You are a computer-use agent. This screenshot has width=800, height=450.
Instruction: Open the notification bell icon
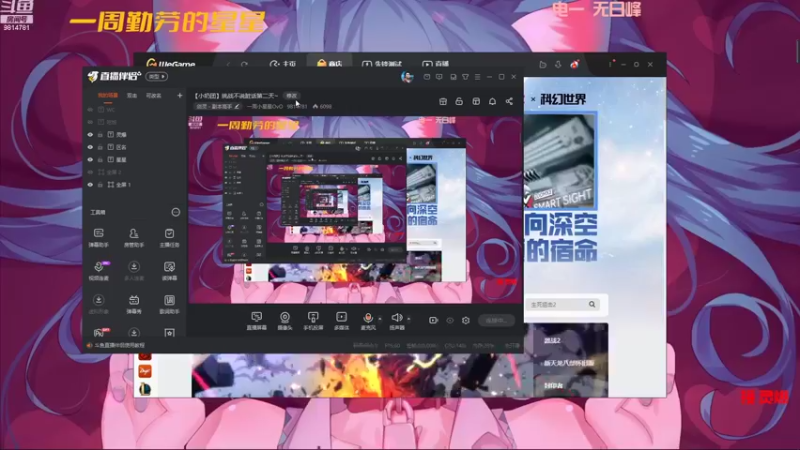[492, 101]
